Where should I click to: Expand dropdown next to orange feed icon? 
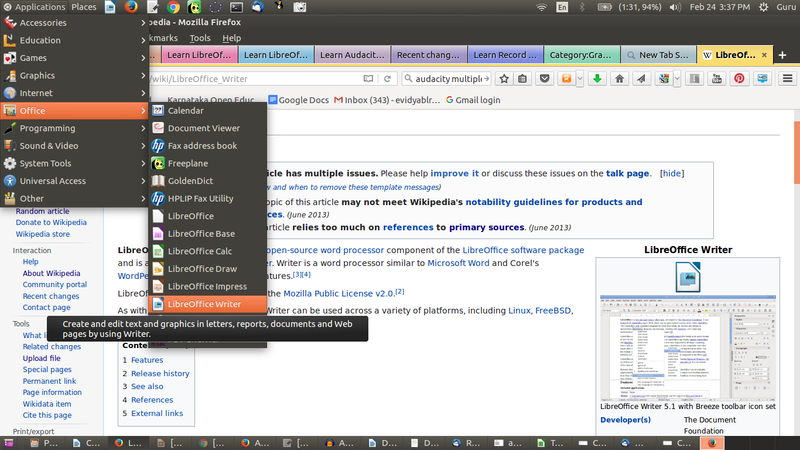[580, 79]
